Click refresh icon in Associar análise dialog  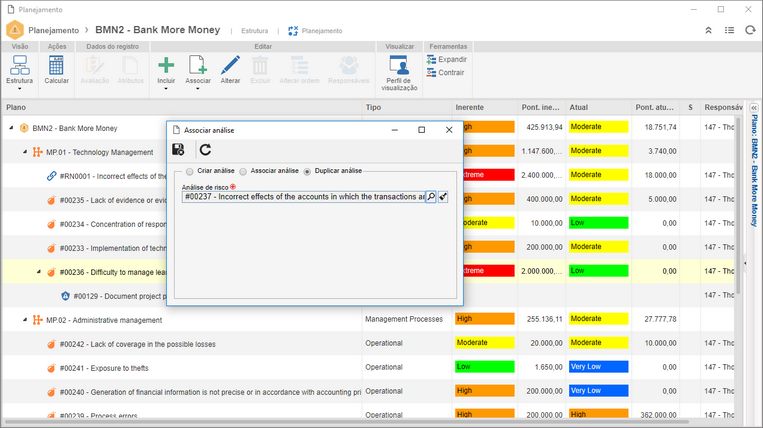pos(205,149)
